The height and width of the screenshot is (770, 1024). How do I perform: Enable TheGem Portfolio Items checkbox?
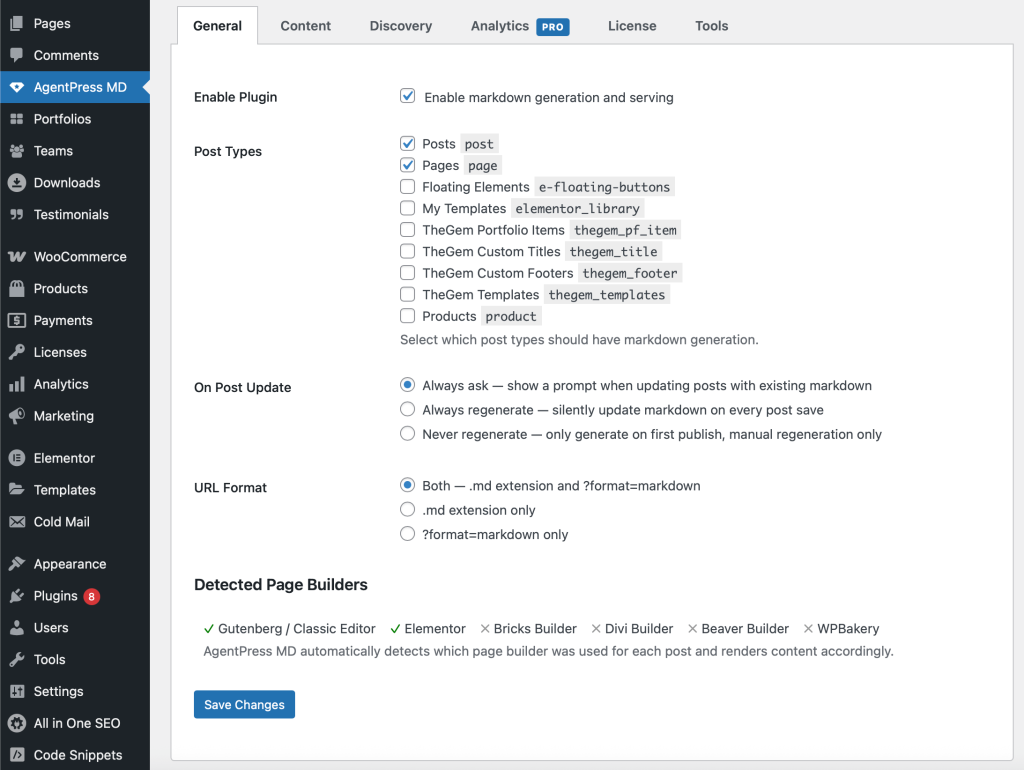click(408, 230)
